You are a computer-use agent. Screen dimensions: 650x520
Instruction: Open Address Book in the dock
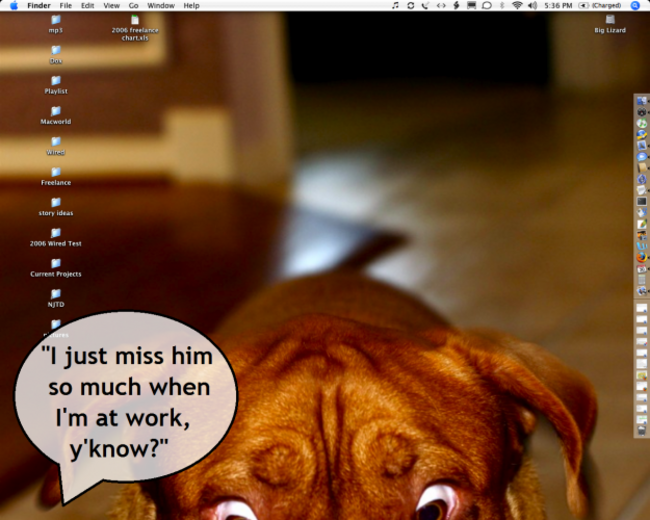point(642,168)
